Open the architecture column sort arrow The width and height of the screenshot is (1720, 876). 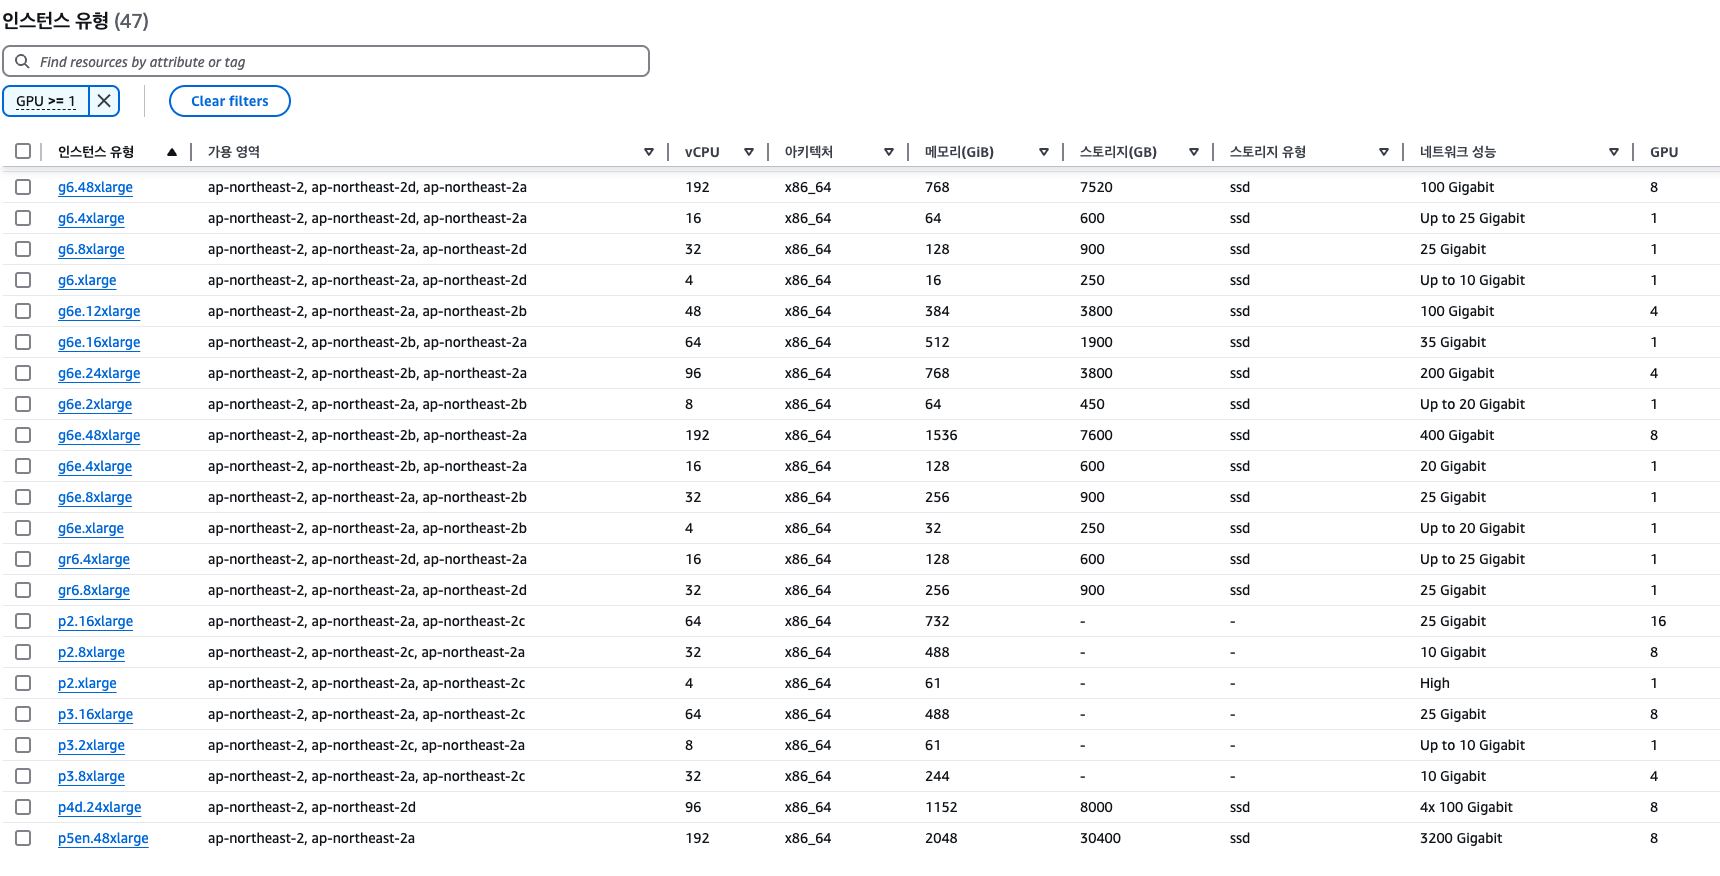tap(889, 152)
